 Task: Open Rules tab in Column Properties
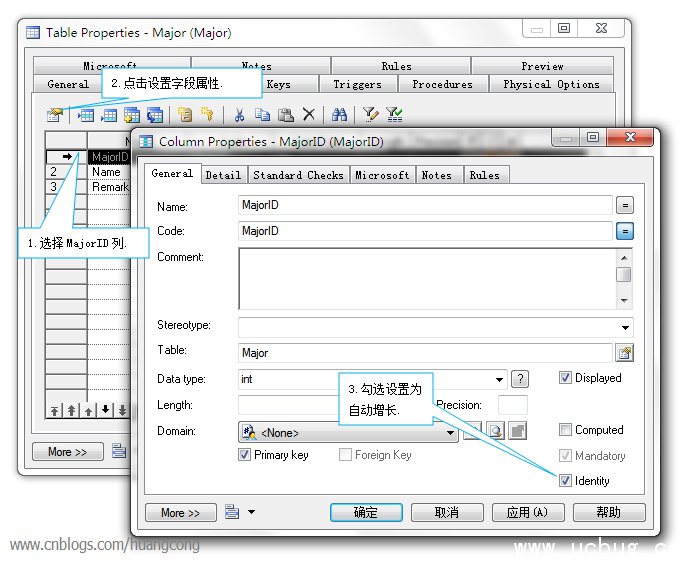(484, 175)
